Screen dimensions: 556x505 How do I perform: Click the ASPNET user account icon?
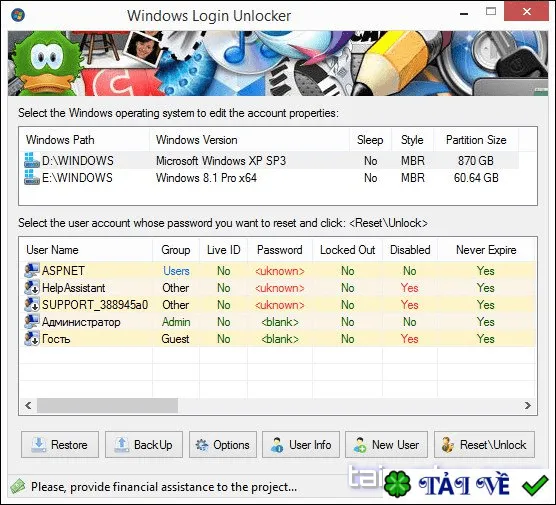[x=32, y=270]
